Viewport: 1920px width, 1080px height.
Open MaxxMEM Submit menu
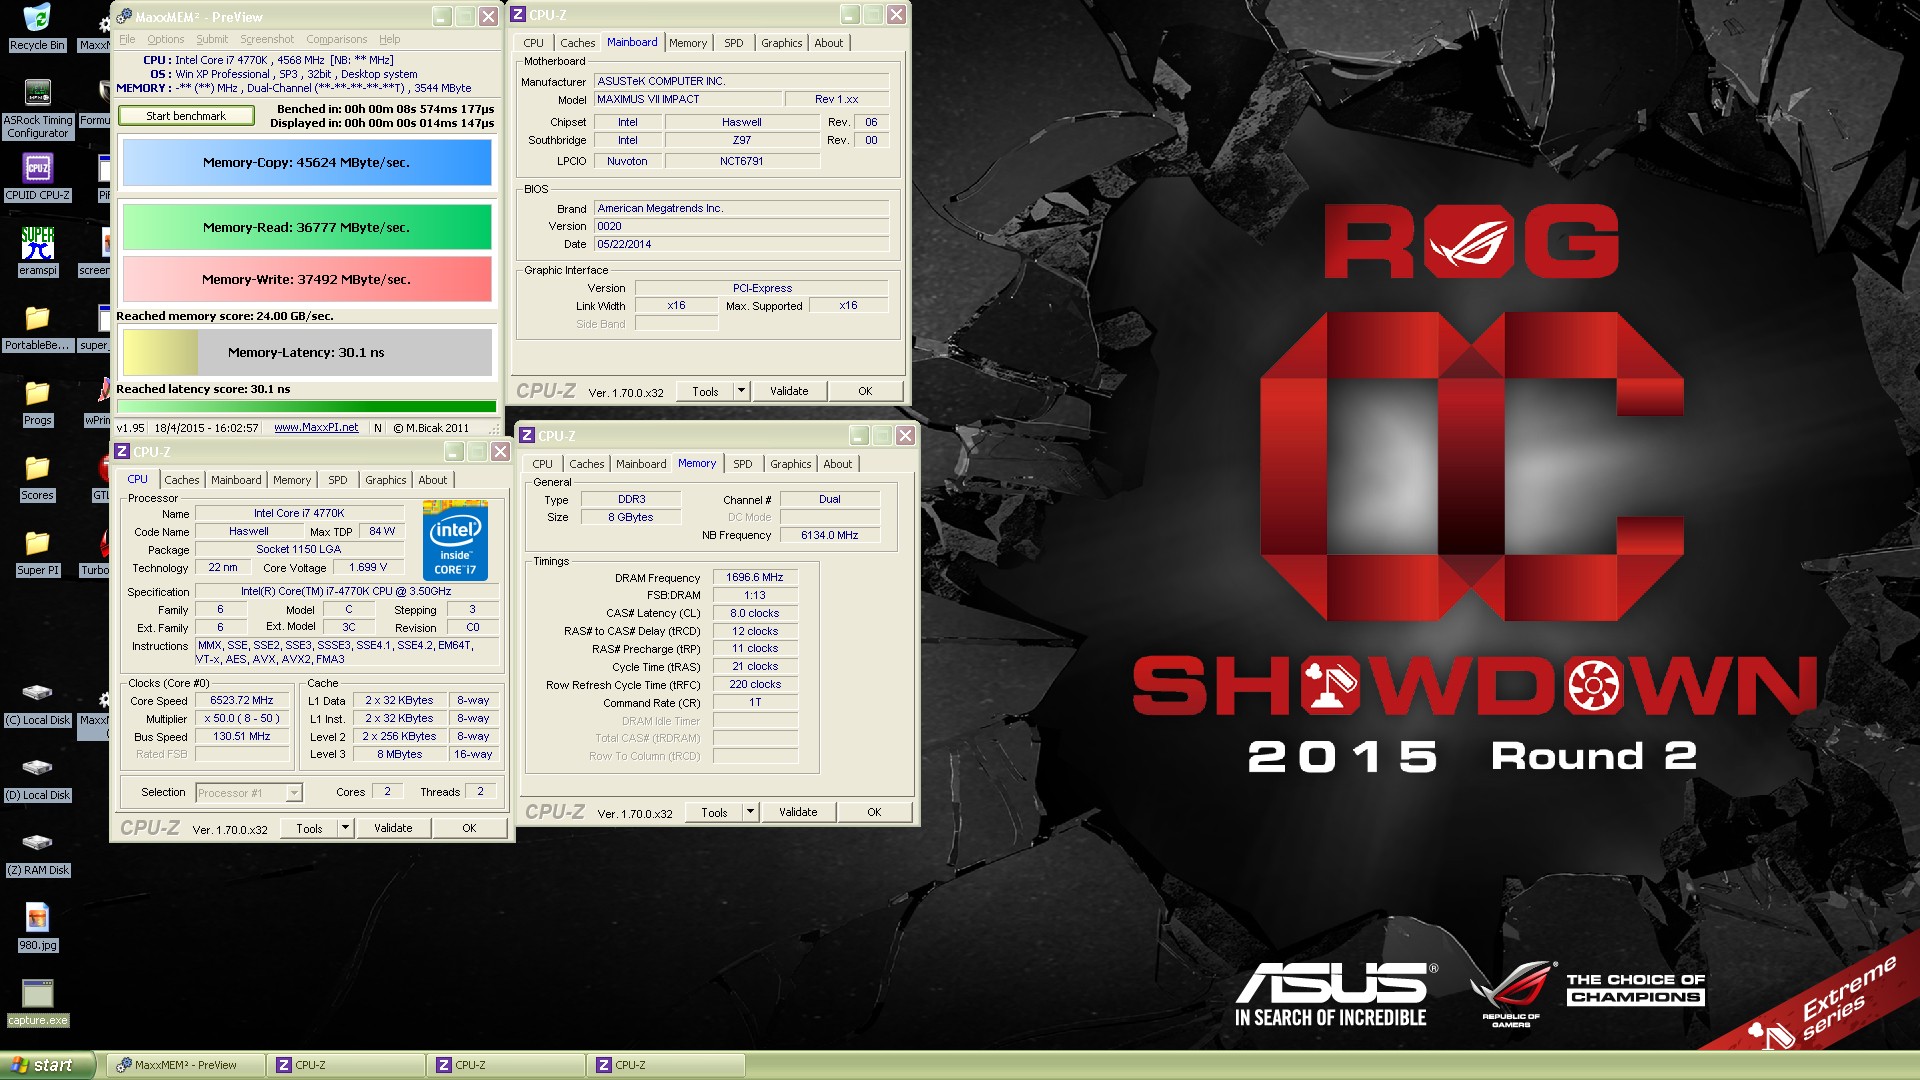[x=212, y=39]
